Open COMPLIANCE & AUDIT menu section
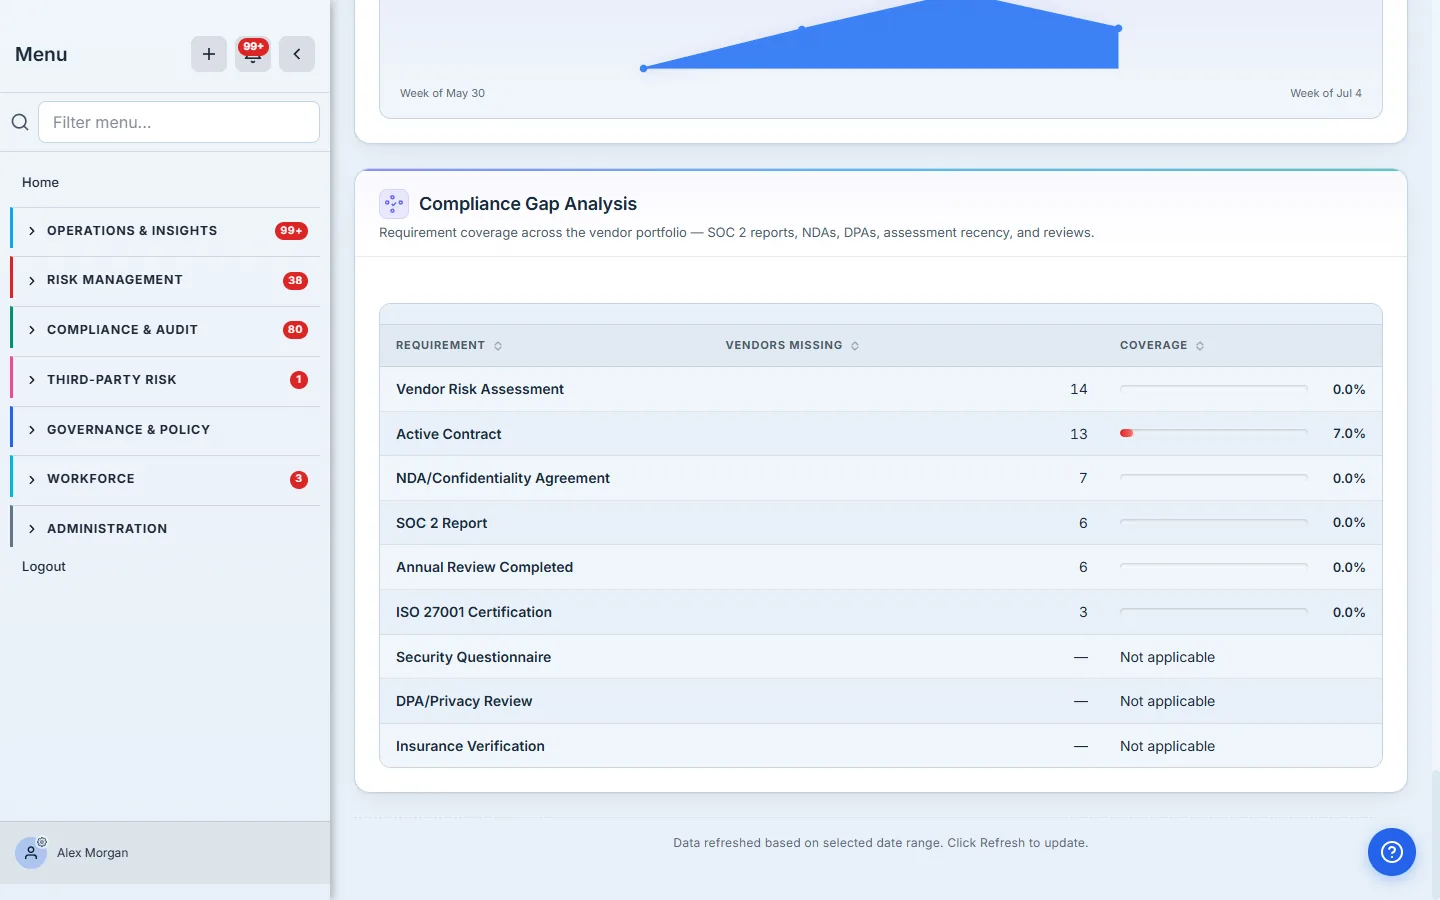 pos(122,330)
